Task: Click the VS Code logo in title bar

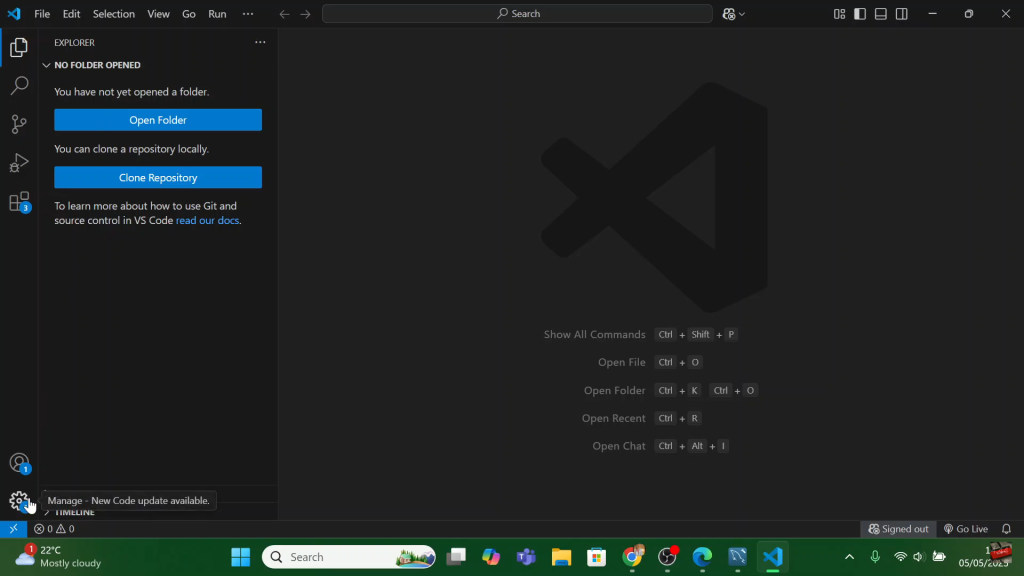Action: [14, 14]
